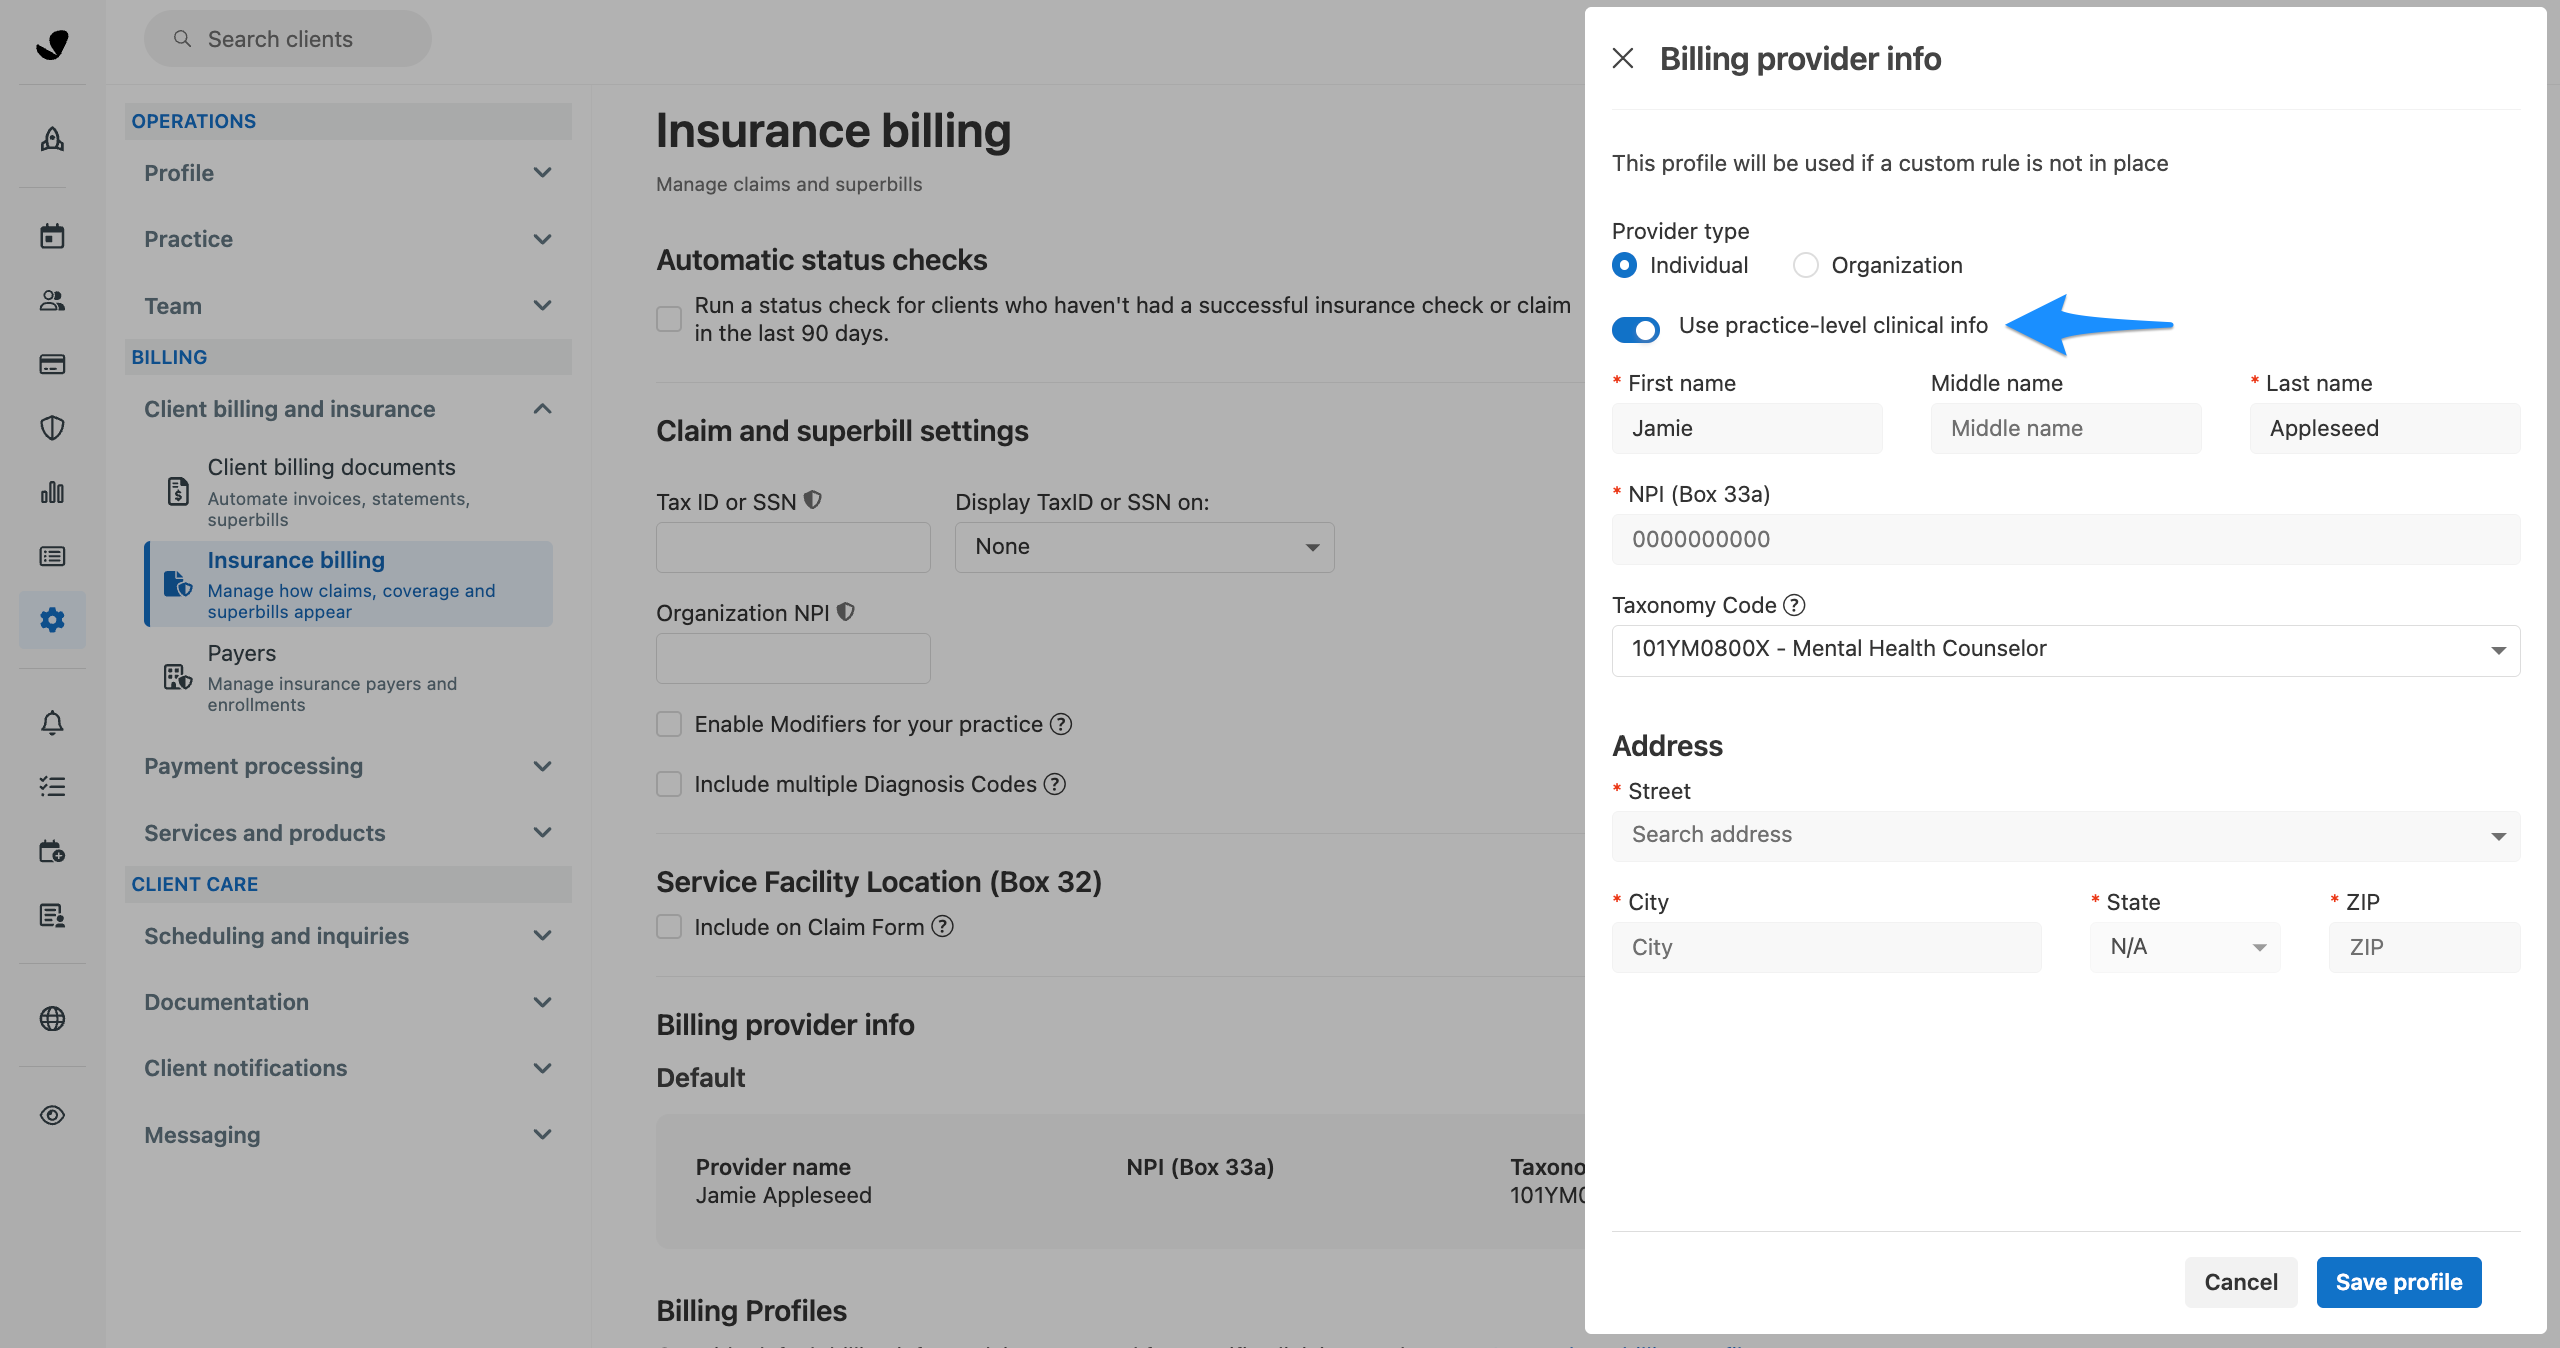Open the Display TaxID or SSN dropdown

click(x=1144, y=547)
